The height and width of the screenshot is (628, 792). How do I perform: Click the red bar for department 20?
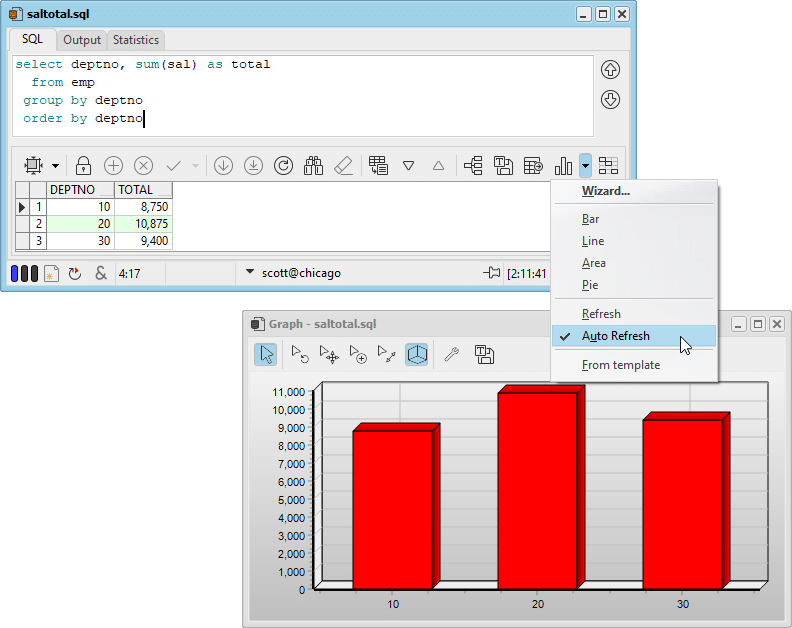click(x=537, y=491)
